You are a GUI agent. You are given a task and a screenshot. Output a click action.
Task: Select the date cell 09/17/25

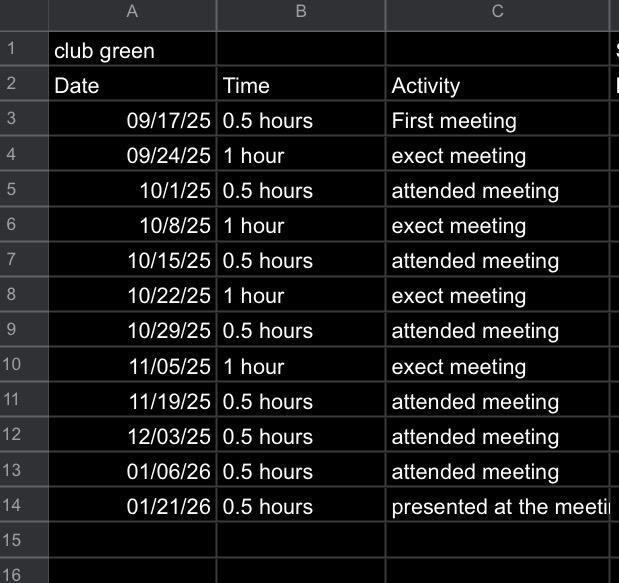[132, 121]
